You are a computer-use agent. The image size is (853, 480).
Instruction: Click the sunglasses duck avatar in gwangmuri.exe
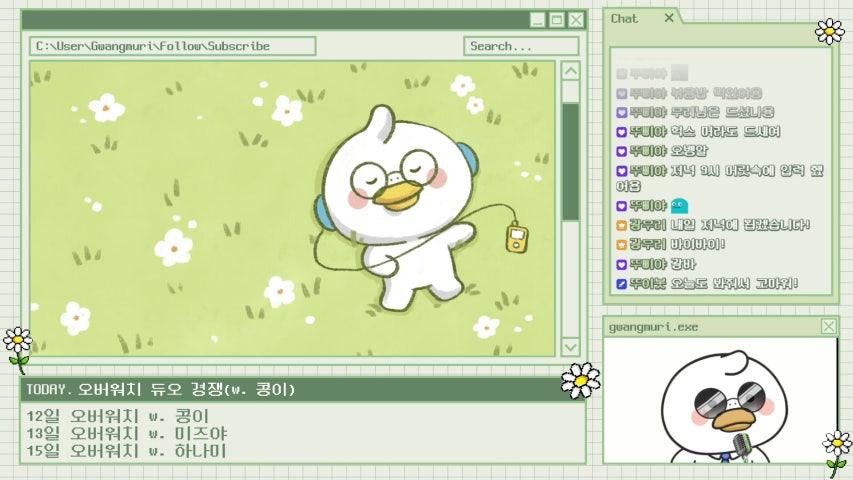(x=724, y=408)
